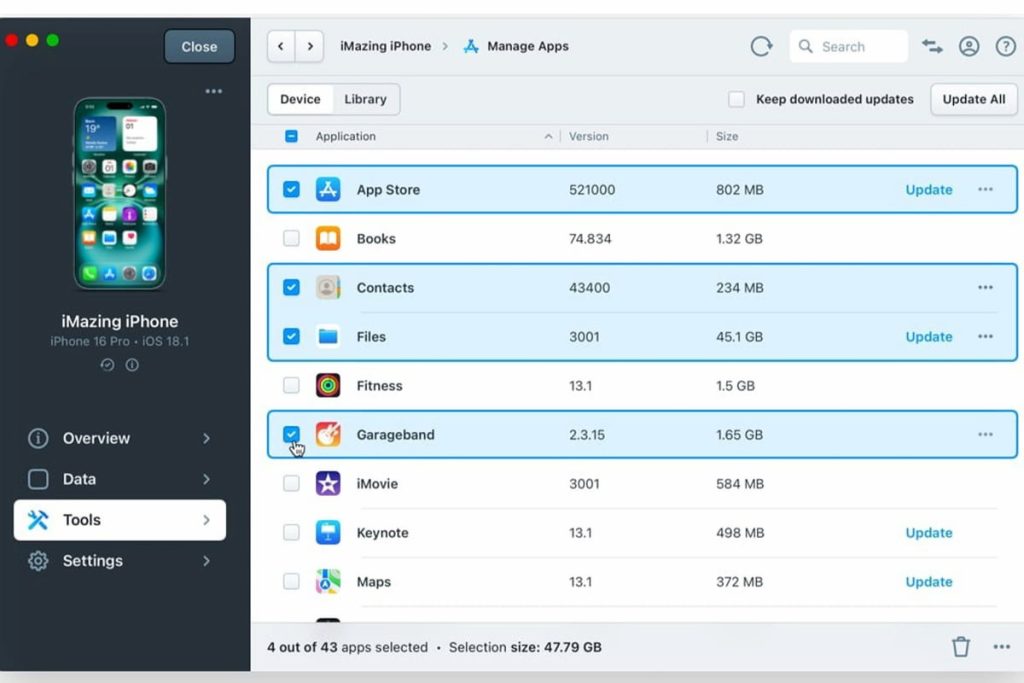1024x683 pixels.
Task: Go forward with the right arrow
Action: click(310, 46)
